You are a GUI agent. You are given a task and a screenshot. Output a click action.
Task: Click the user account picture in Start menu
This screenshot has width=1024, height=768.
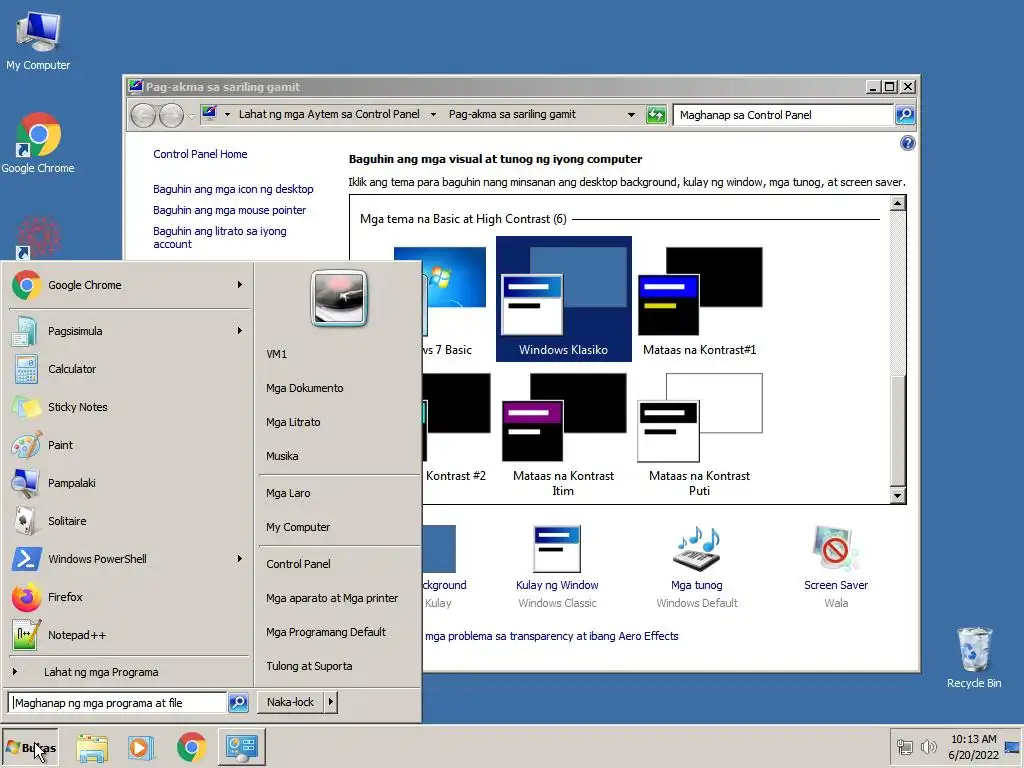339,298
